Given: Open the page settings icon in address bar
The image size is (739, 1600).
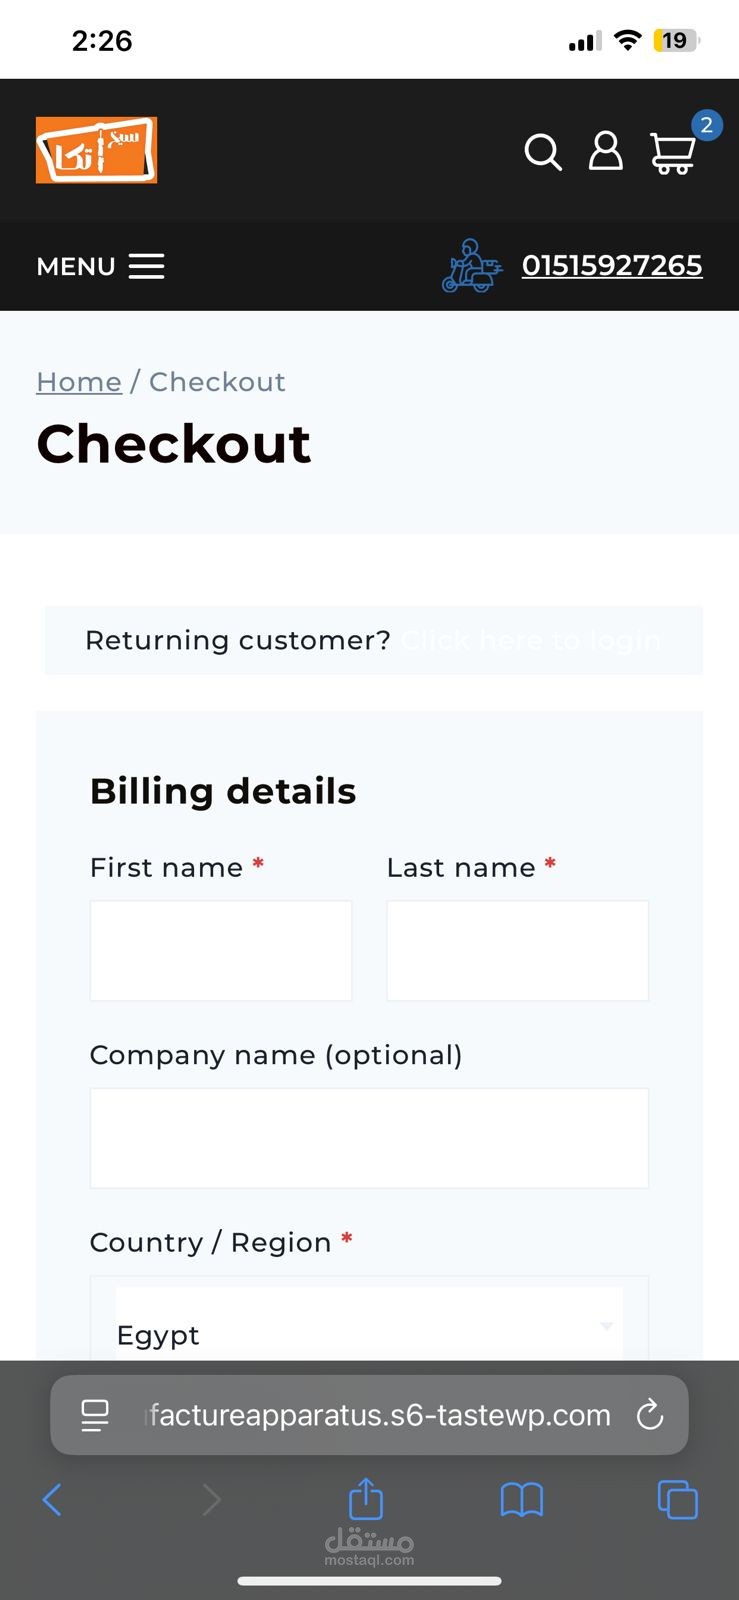Looking at the screenshot, I should 95,1415.
